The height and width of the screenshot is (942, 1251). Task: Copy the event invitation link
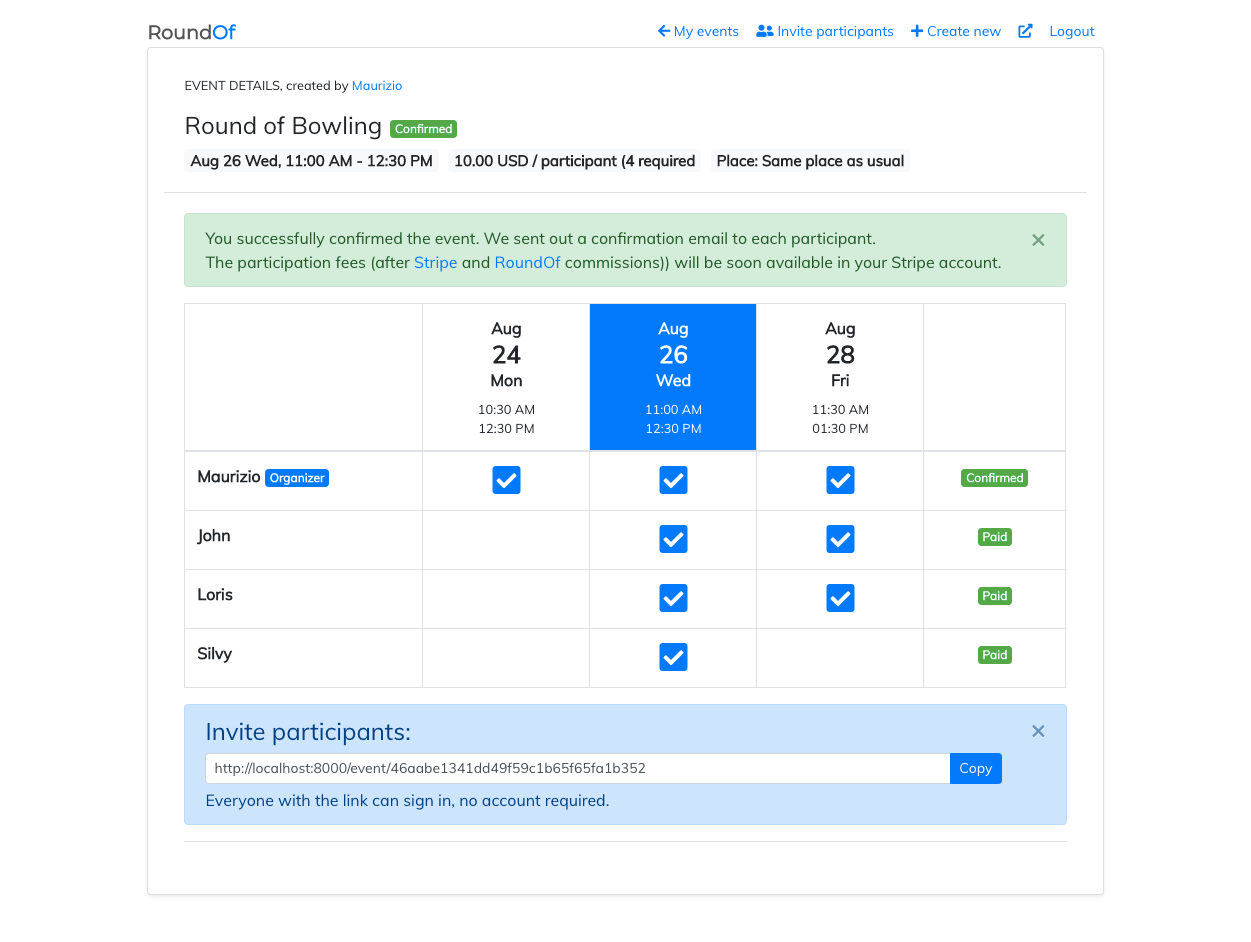pyautogui.click(x=975, y=769)
